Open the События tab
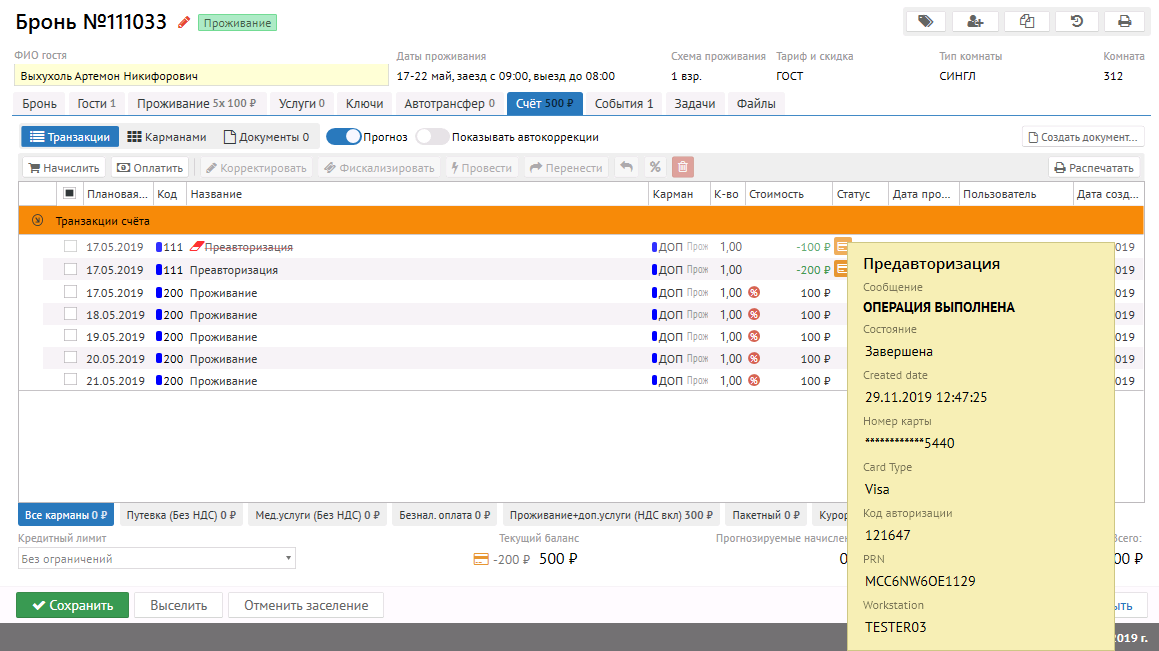Image resolution: width=1159 pixels, height=651 pixels. (x=623, y=103)
